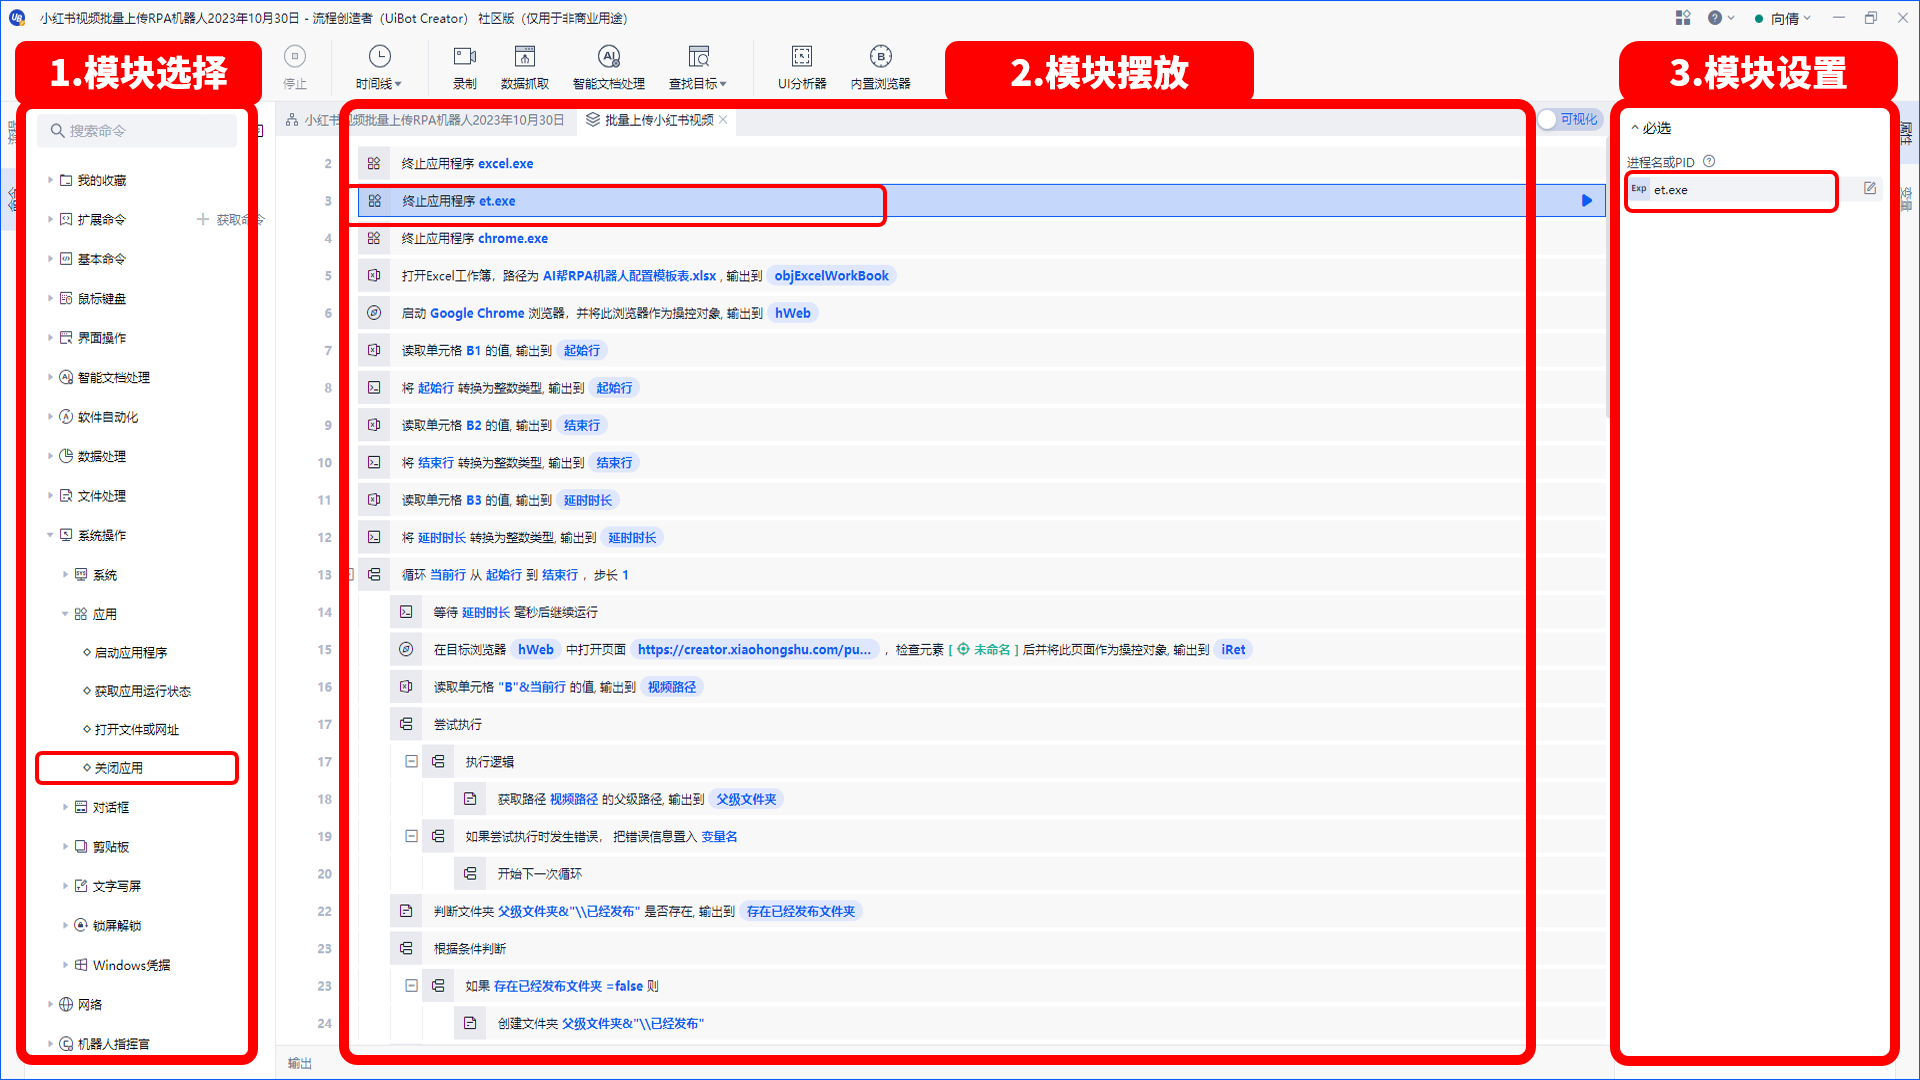Viewport: 1920px width, 1080px height.
Task: Expand the 对话框 tree node
Action: tap(65, 807)
